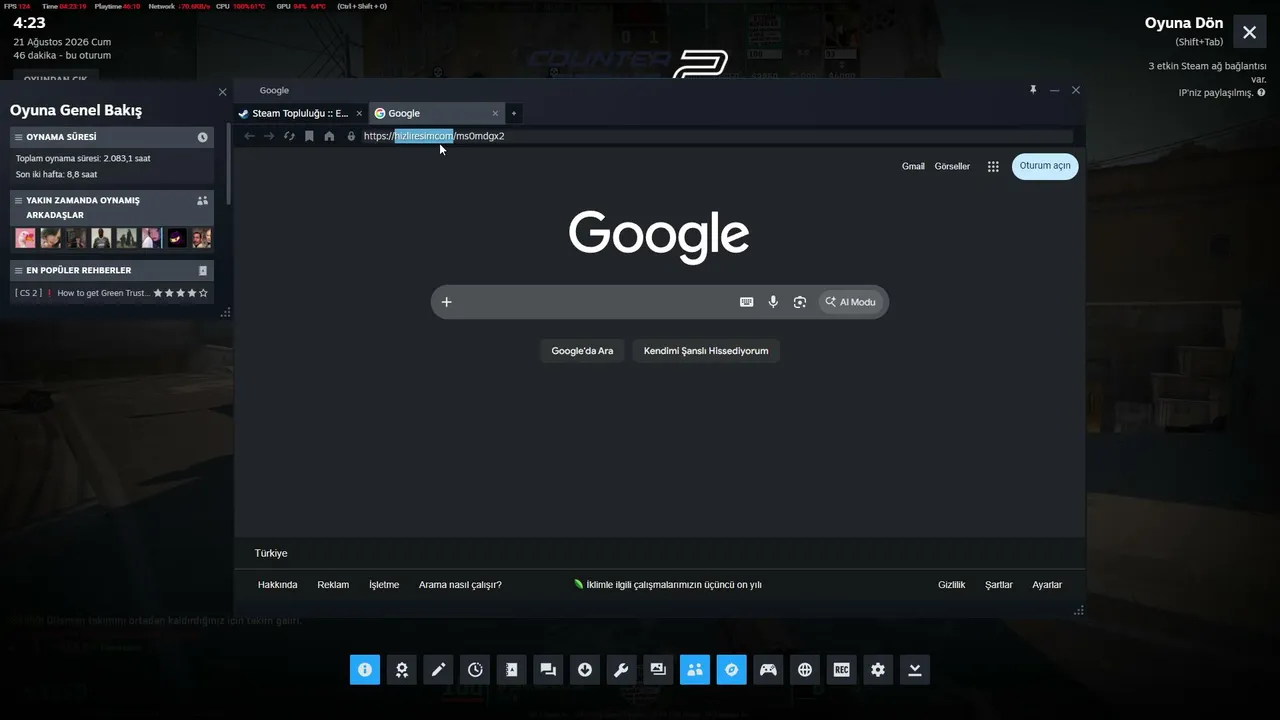Open the Google apps grid
Viewport: 1280px width, 720px height.
click(x=993, y=167)
